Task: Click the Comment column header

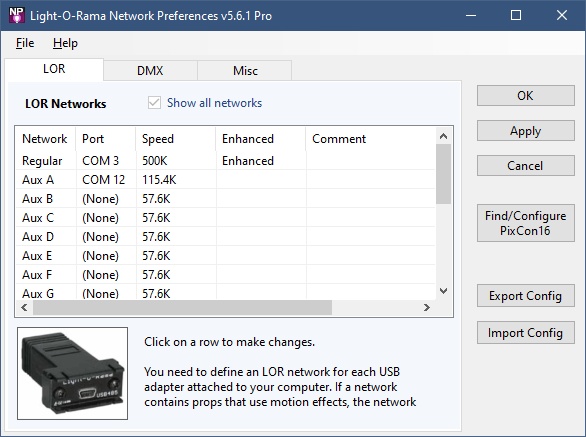Action: 371,139
